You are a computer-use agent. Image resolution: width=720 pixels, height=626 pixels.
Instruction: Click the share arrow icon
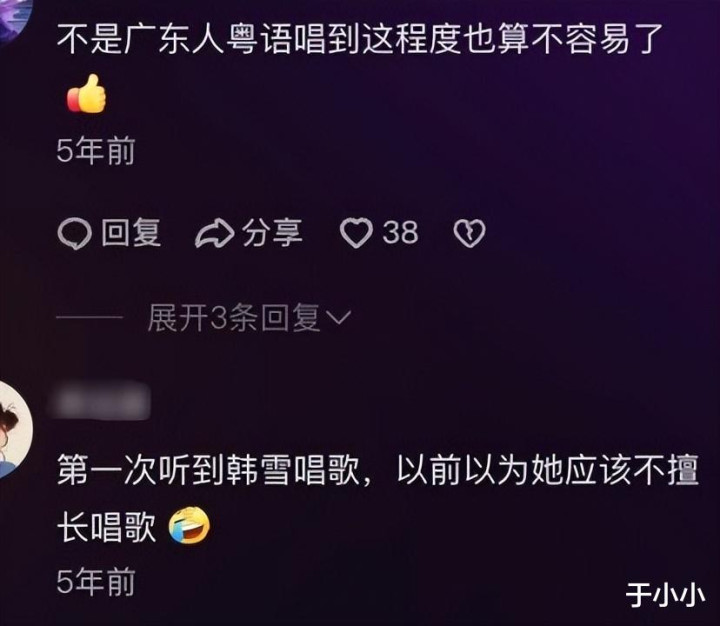tap(214, 233)
